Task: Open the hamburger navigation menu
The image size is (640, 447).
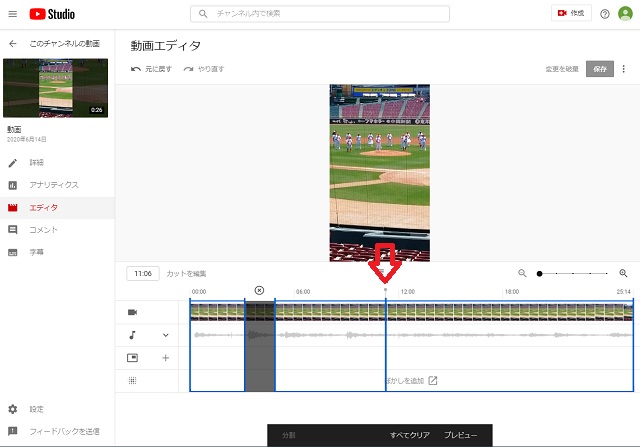Action: (13, 14)
